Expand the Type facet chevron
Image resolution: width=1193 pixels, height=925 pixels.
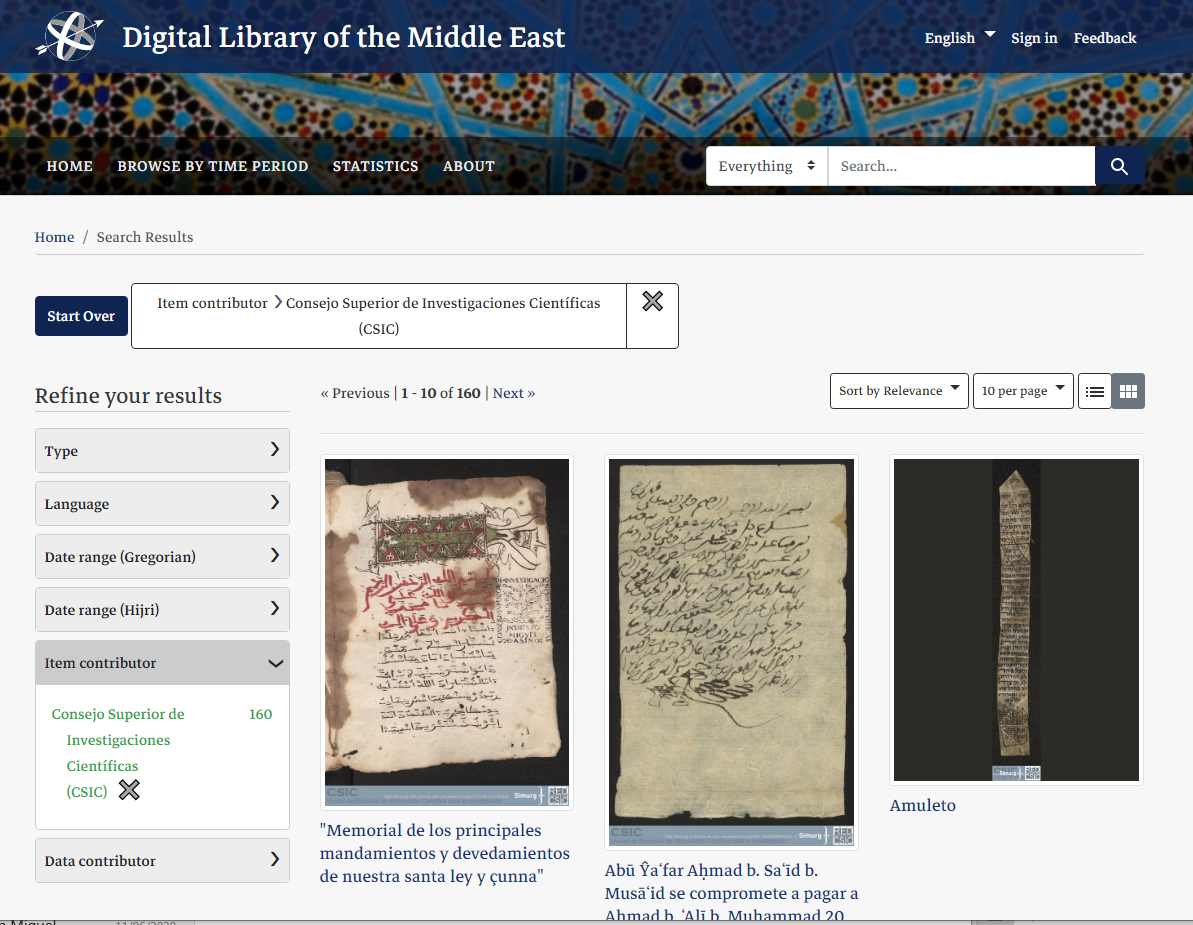(x=277, y=450)
